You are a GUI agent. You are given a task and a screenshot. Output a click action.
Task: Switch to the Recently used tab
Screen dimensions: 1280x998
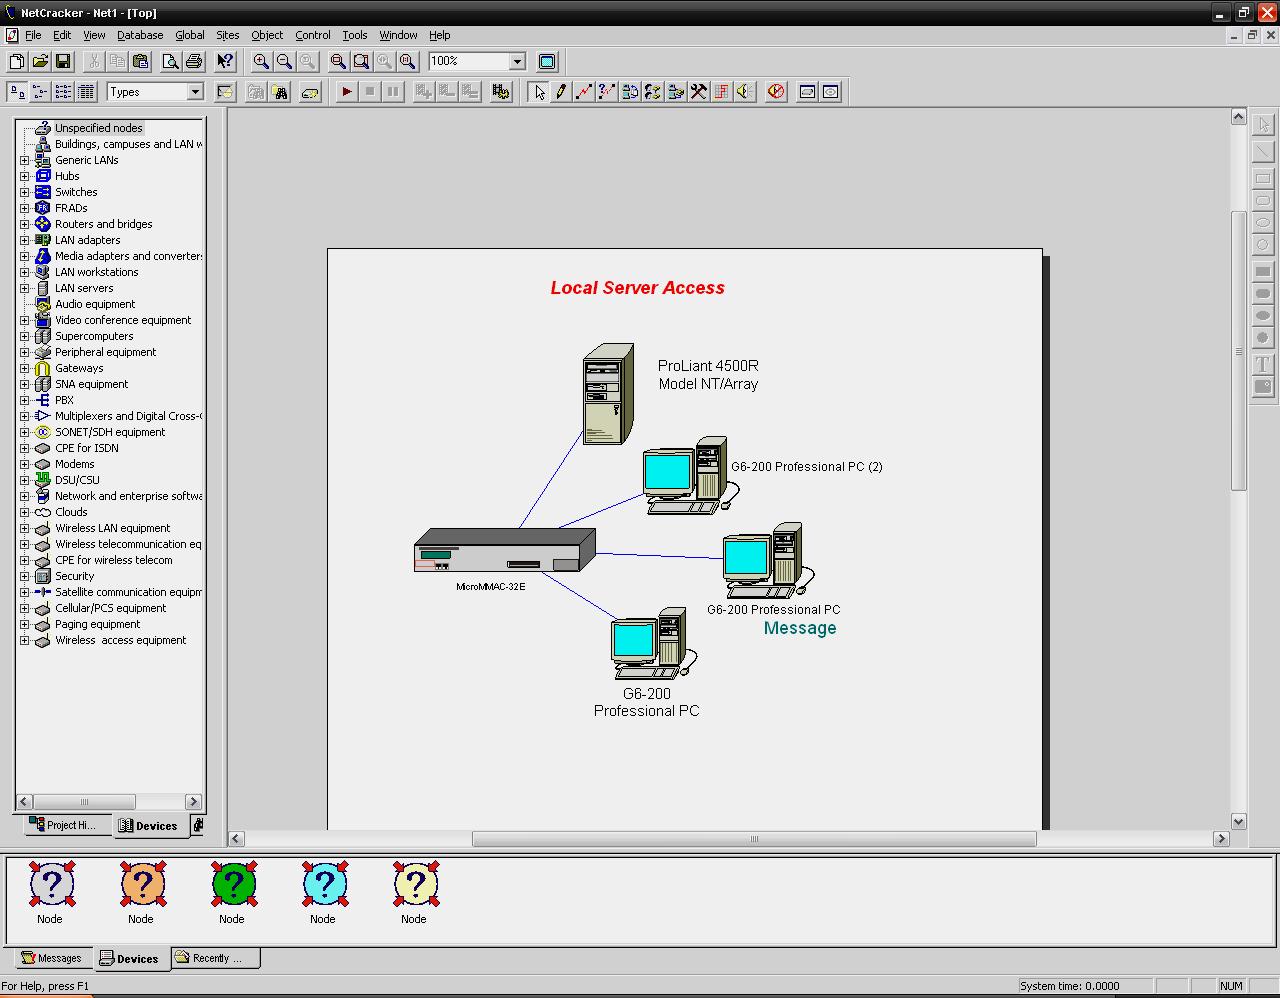point(216,958)
